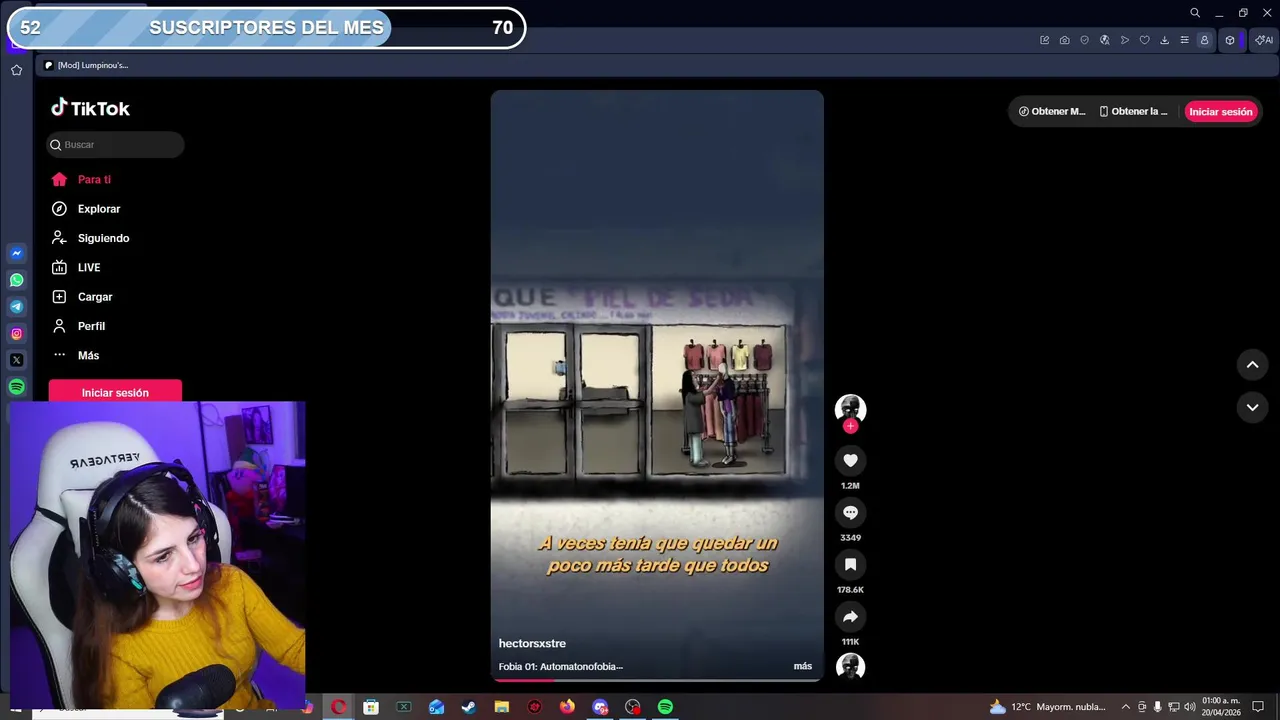Open WhatsApp in Opera sidebar
The width and height of the screenshot is (1280, 720).
(16, 280)
